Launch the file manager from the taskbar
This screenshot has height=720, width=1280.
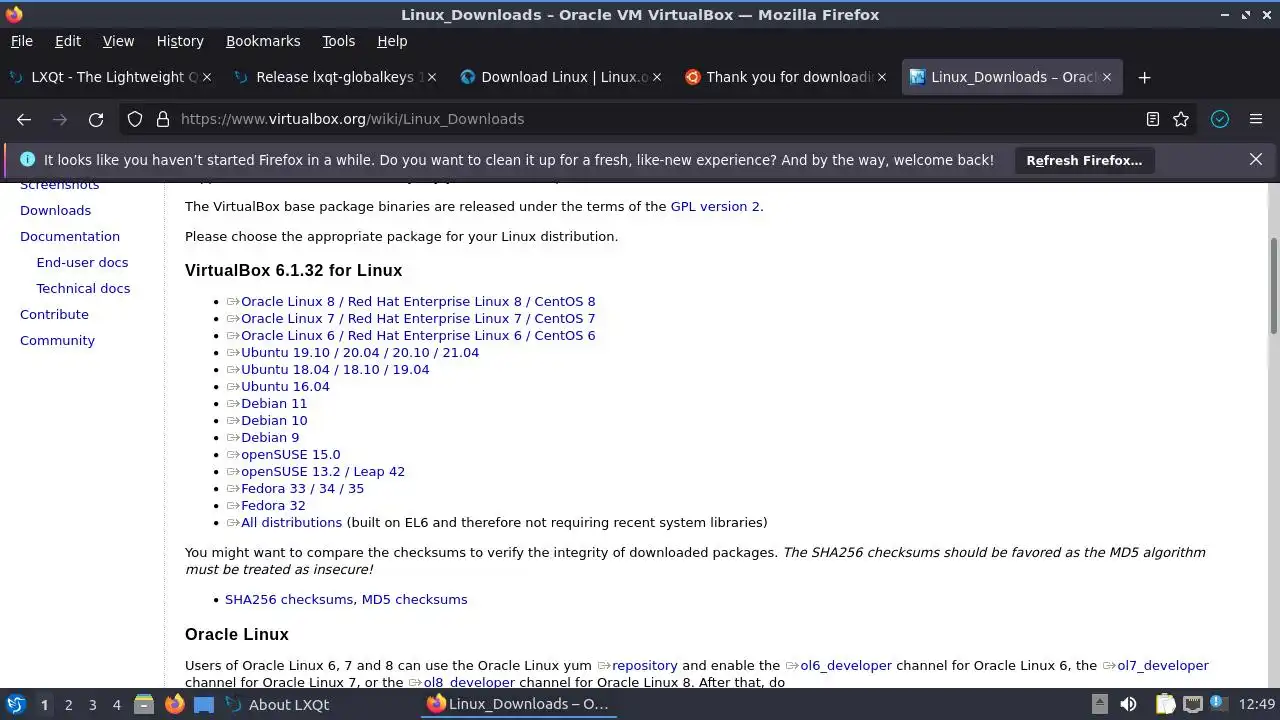click(x=144, y=705)
